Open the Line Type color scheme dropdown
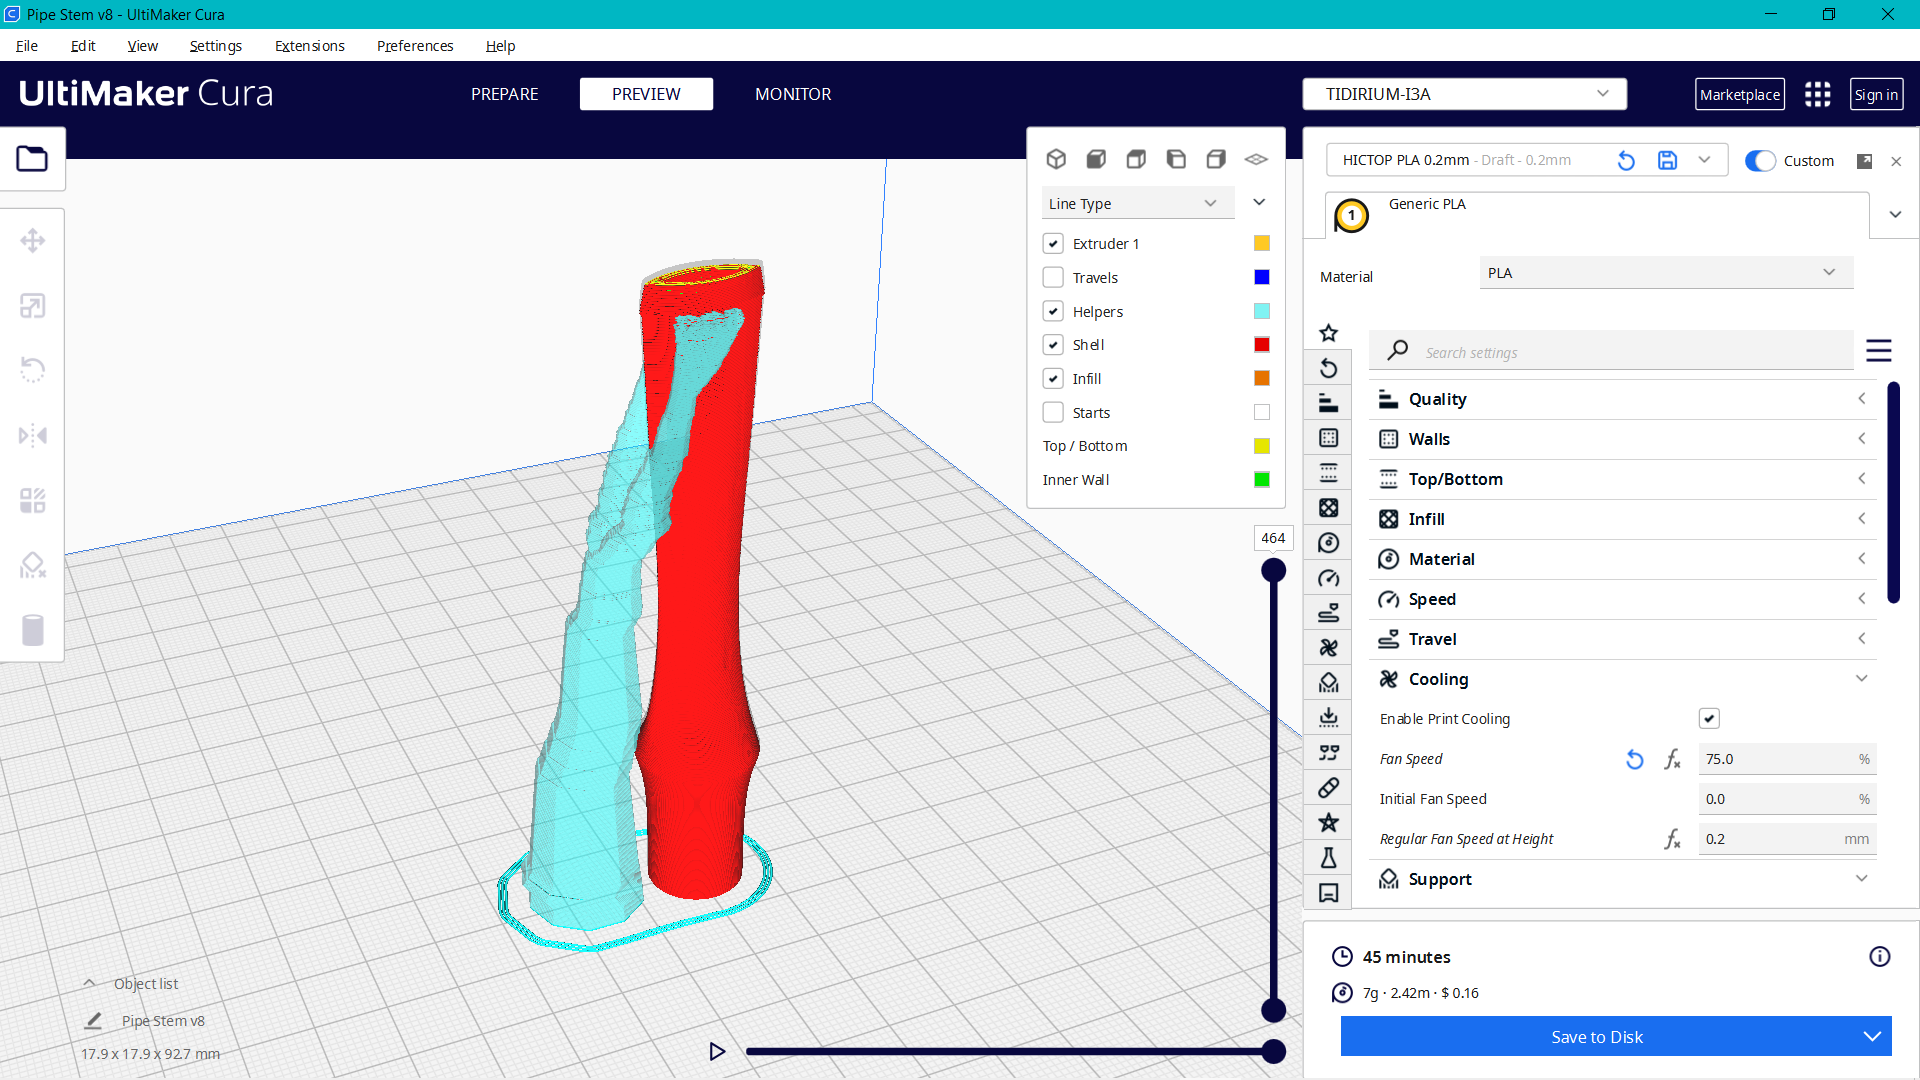Image resolution: width=1920 pixels, height=1080 pixels. 1137,203
